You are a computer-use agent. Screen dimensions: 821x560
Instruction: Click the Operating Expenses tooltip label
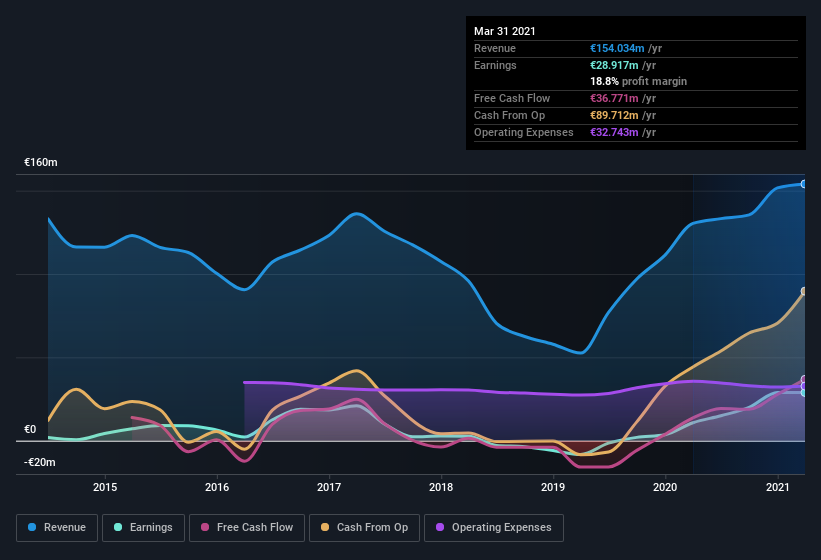pyautogui.click(x=524, y=132)
